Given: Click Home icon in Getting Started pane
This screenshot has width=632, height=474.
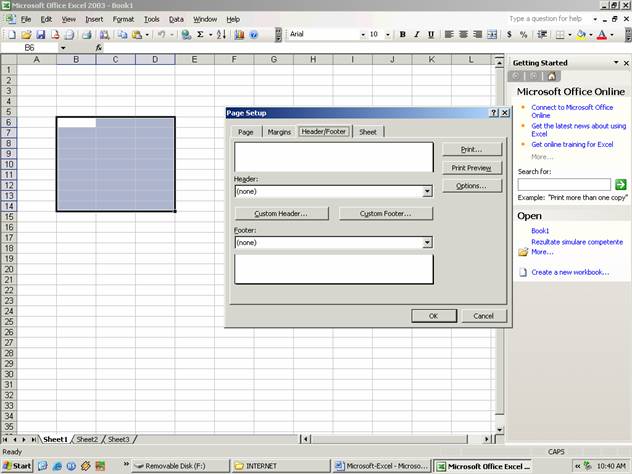Looking at the screenshot, I should tap(551, 76).
